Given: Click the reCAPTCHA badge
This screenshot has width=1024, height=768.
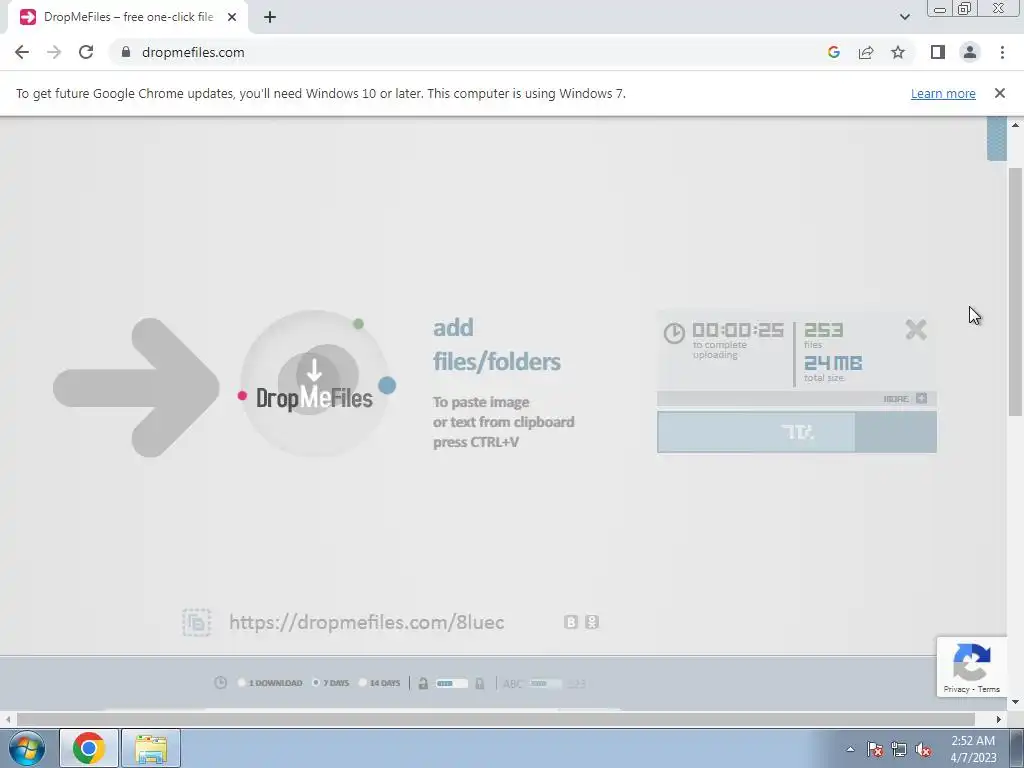Looking at the screenshot, I should [x=972, y=667].
